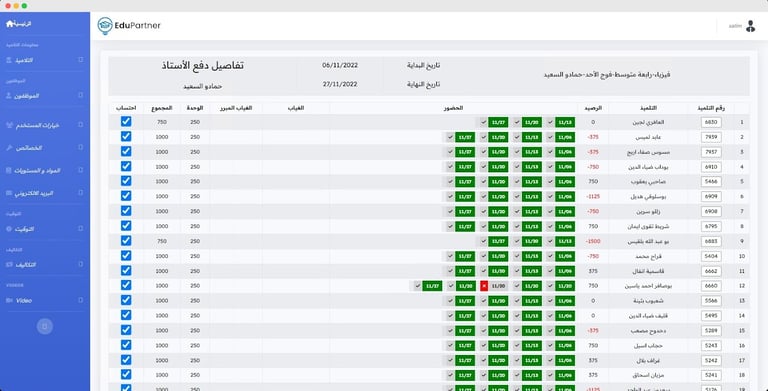Screen dimensions: 768x391
Task: Click the الموظفون employees person icon
Action: coord(8,96)
